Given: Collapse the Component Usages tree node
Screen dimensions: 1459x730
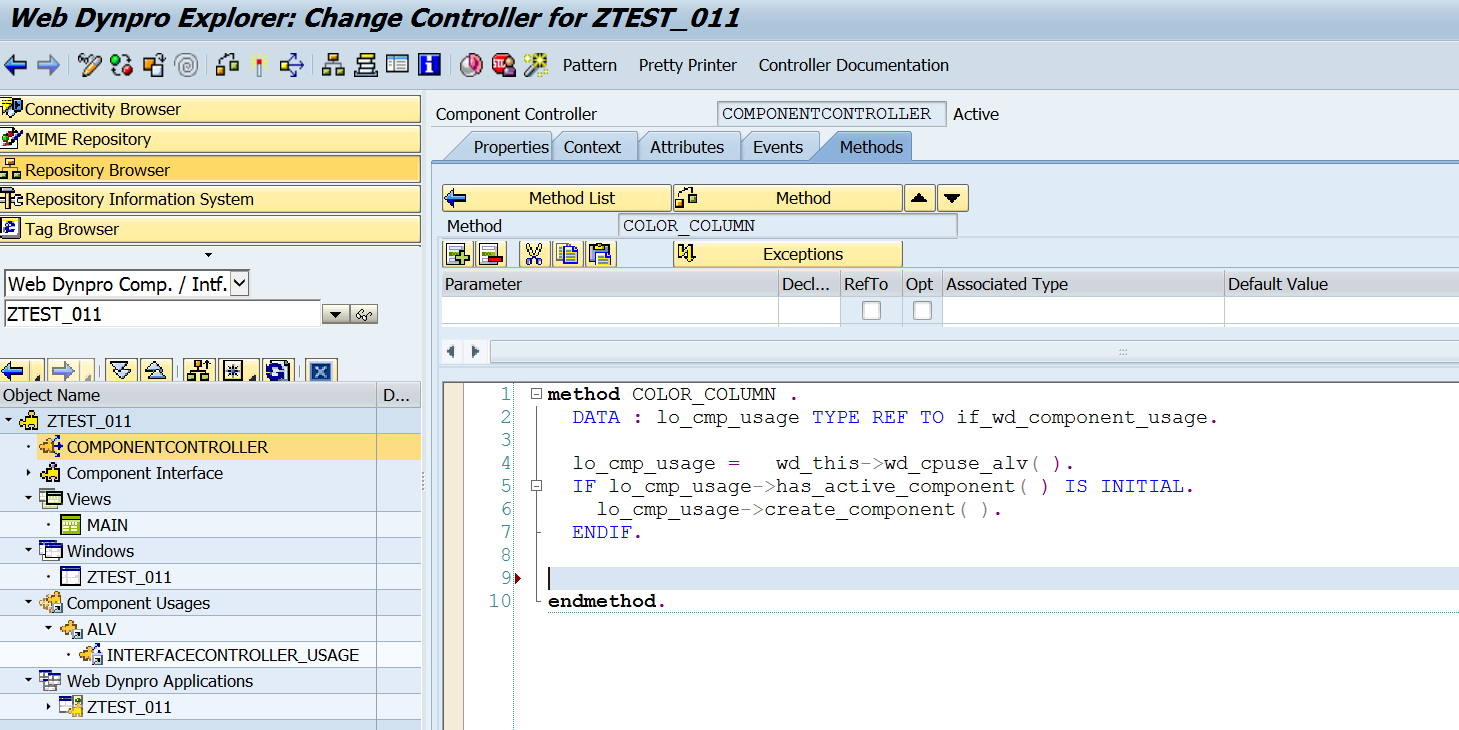Looking at the screenshot, I should 29,603.
